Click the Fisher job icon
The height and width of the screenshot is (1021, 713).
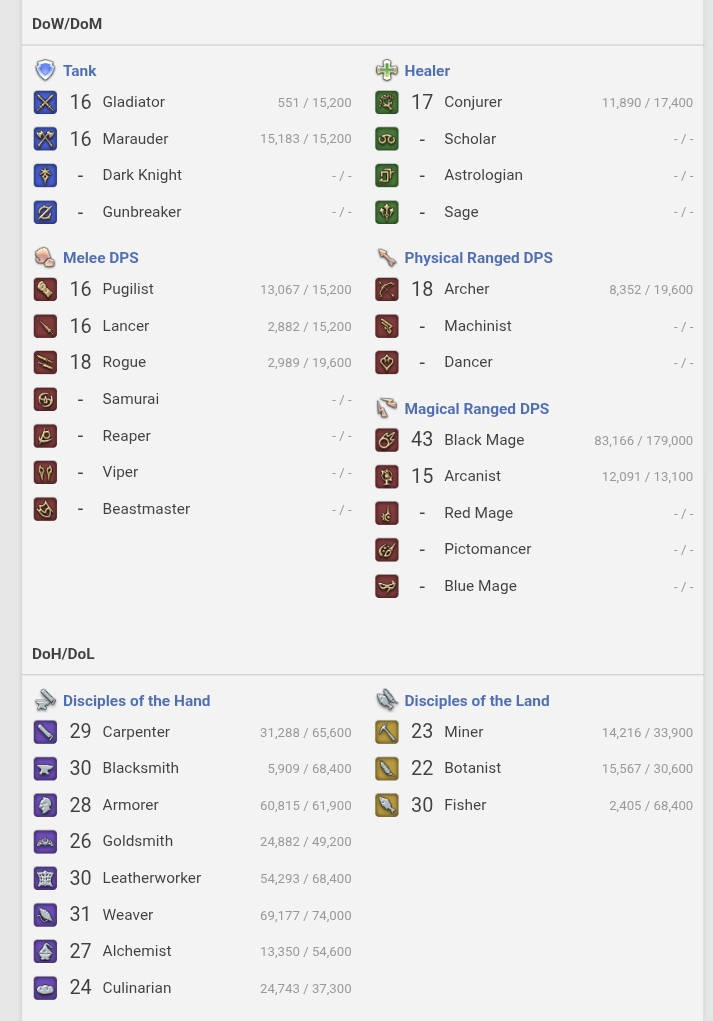coord(387,805)
